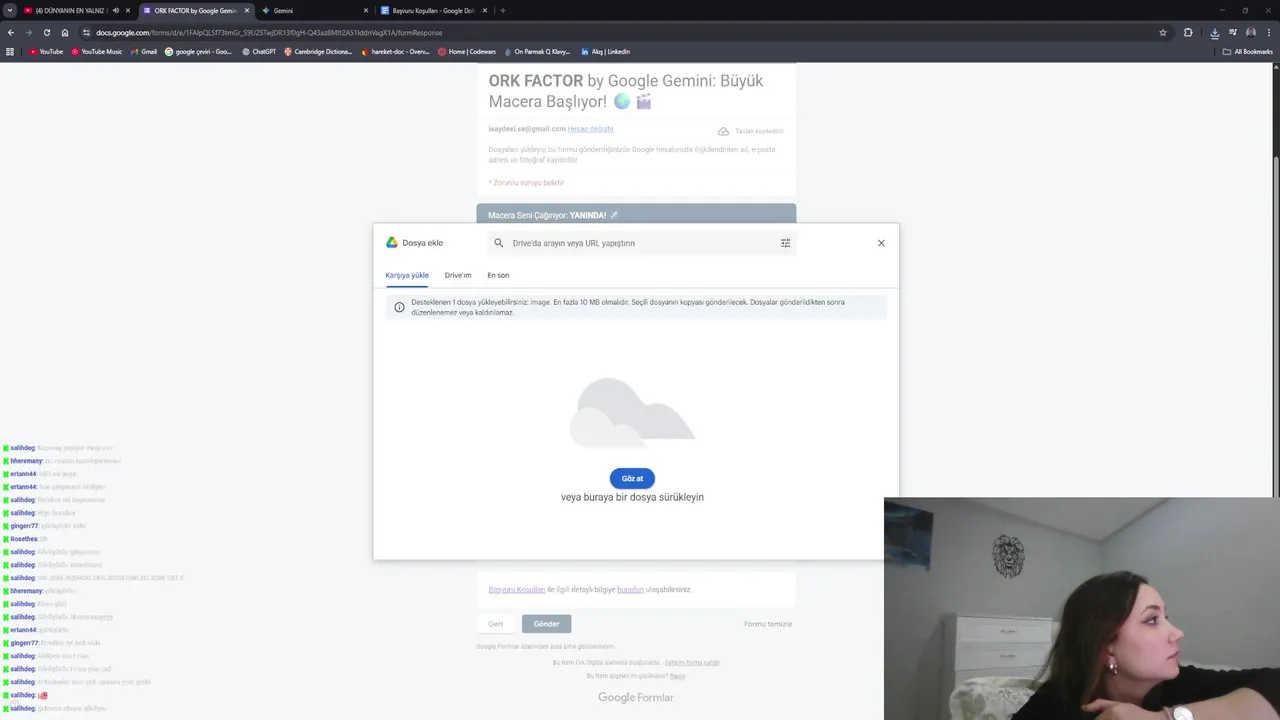Open the Başvuru Koşulları link
The height and width of the screenshot is (720, 1280).
pos(516,590)
